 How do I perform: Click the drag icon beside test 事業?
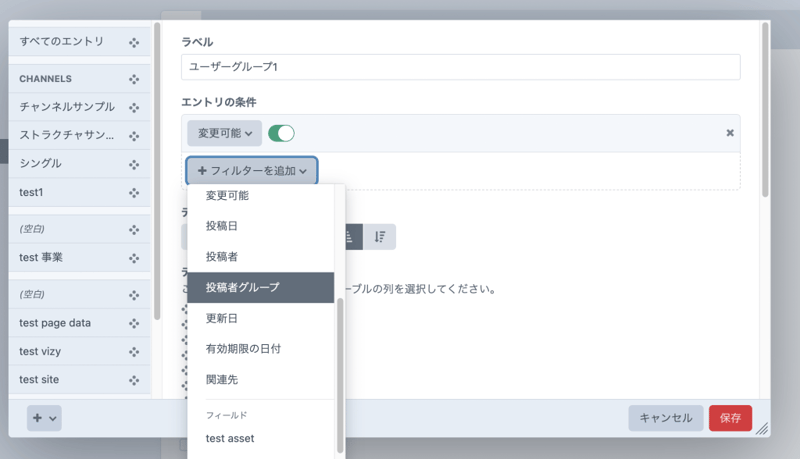[x=134, y=258]
